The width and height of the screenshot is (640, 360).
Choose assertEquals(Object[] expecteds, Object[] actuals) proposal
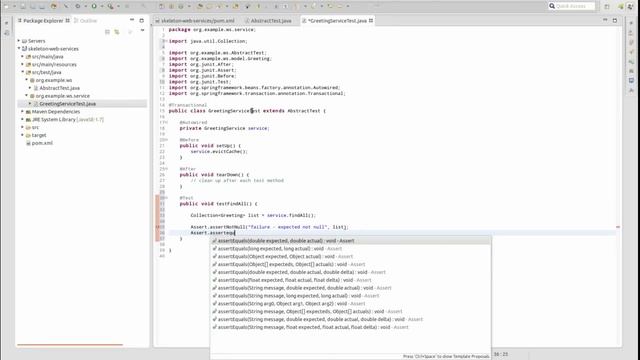pyautogui.click(x=351, y=264)
